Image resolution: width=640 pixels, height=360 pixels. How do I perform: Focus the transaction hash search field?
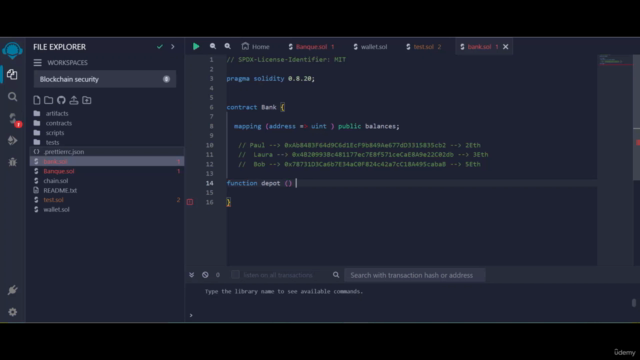pyautogui.click(x=415, y=275)
